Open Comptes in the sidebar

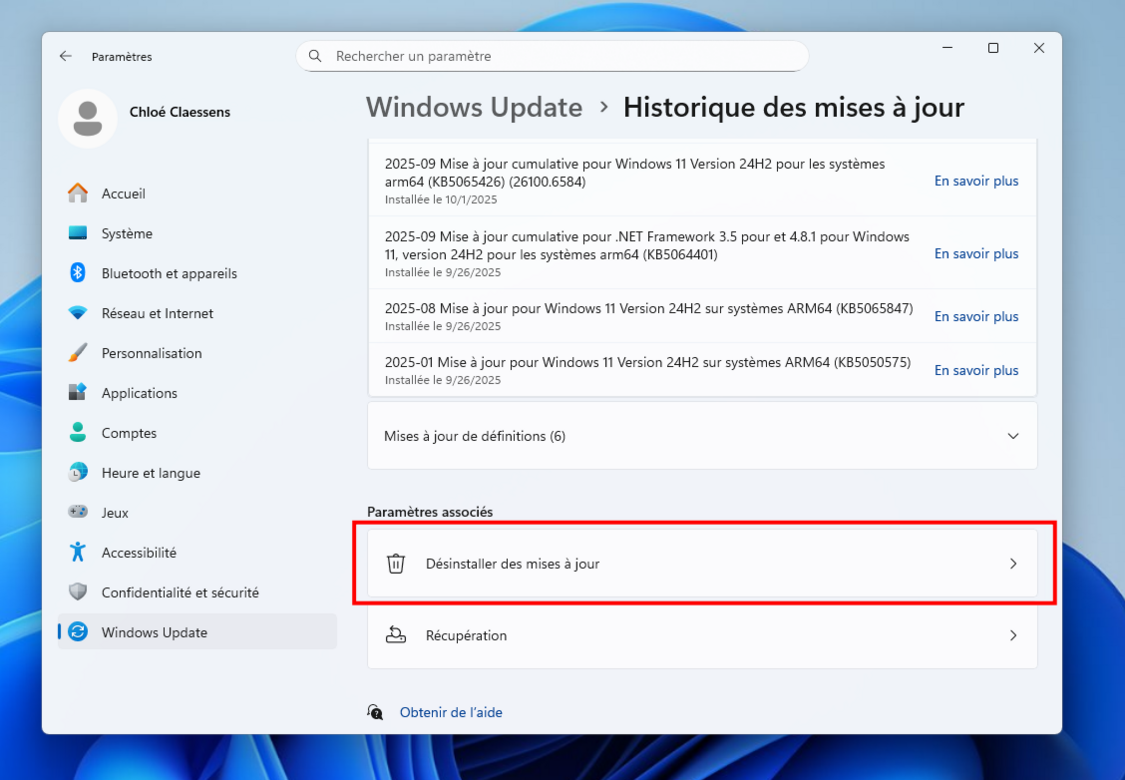[x=129, y=433]
